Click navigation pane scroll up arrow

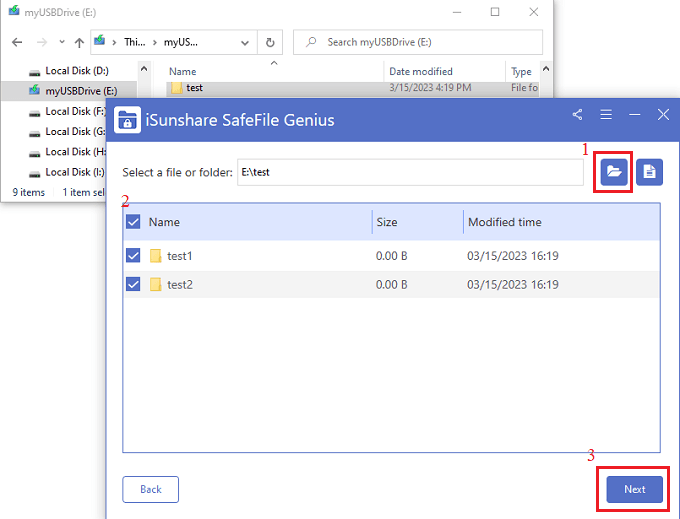pyautogui.click(x=144, y=69)
